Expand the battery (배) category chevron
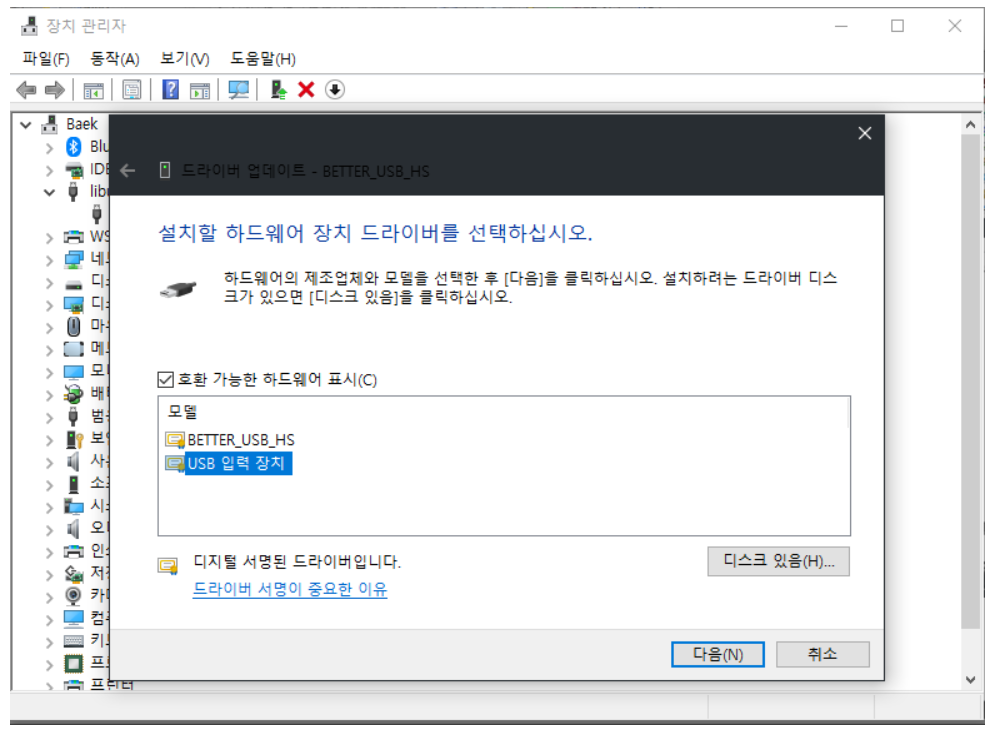Screen dimensions: 992x729 (x=49, y=396)
